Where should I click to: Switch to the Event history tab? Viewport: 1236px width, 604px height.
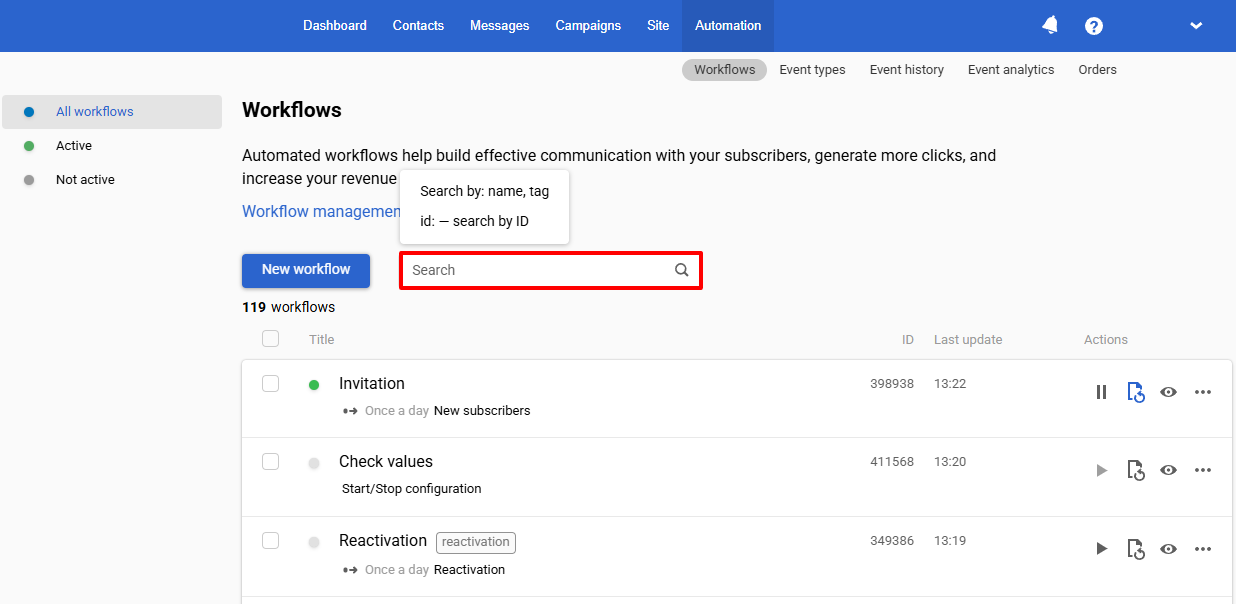[907, 70]
